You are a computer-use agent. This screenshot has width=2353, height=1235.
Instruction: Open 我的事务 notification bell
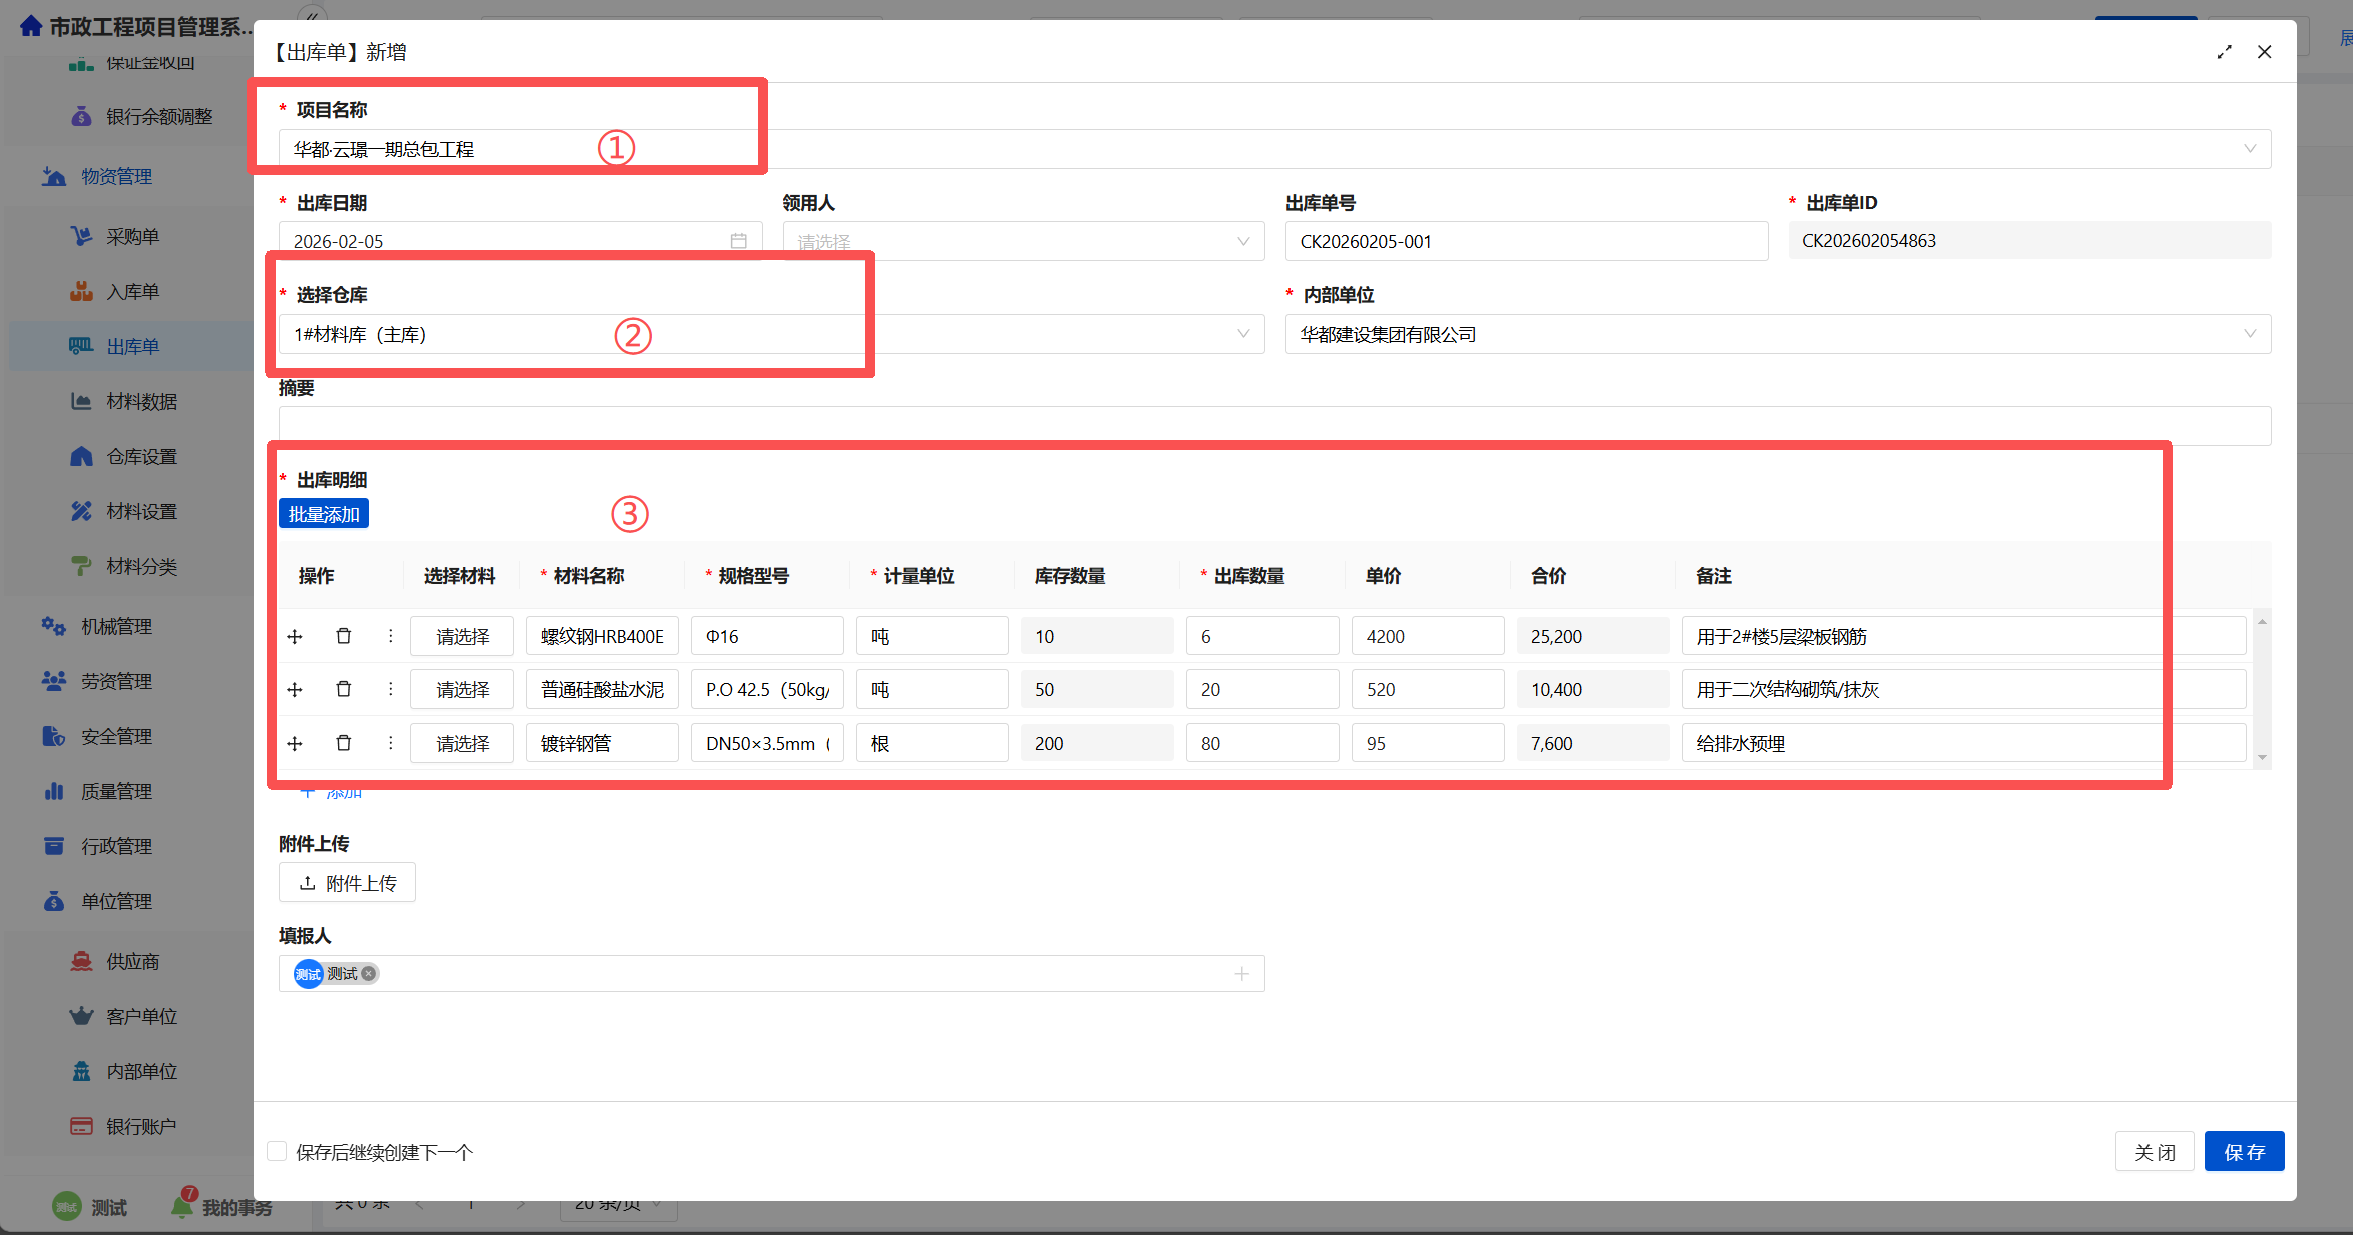point(183,1206)
